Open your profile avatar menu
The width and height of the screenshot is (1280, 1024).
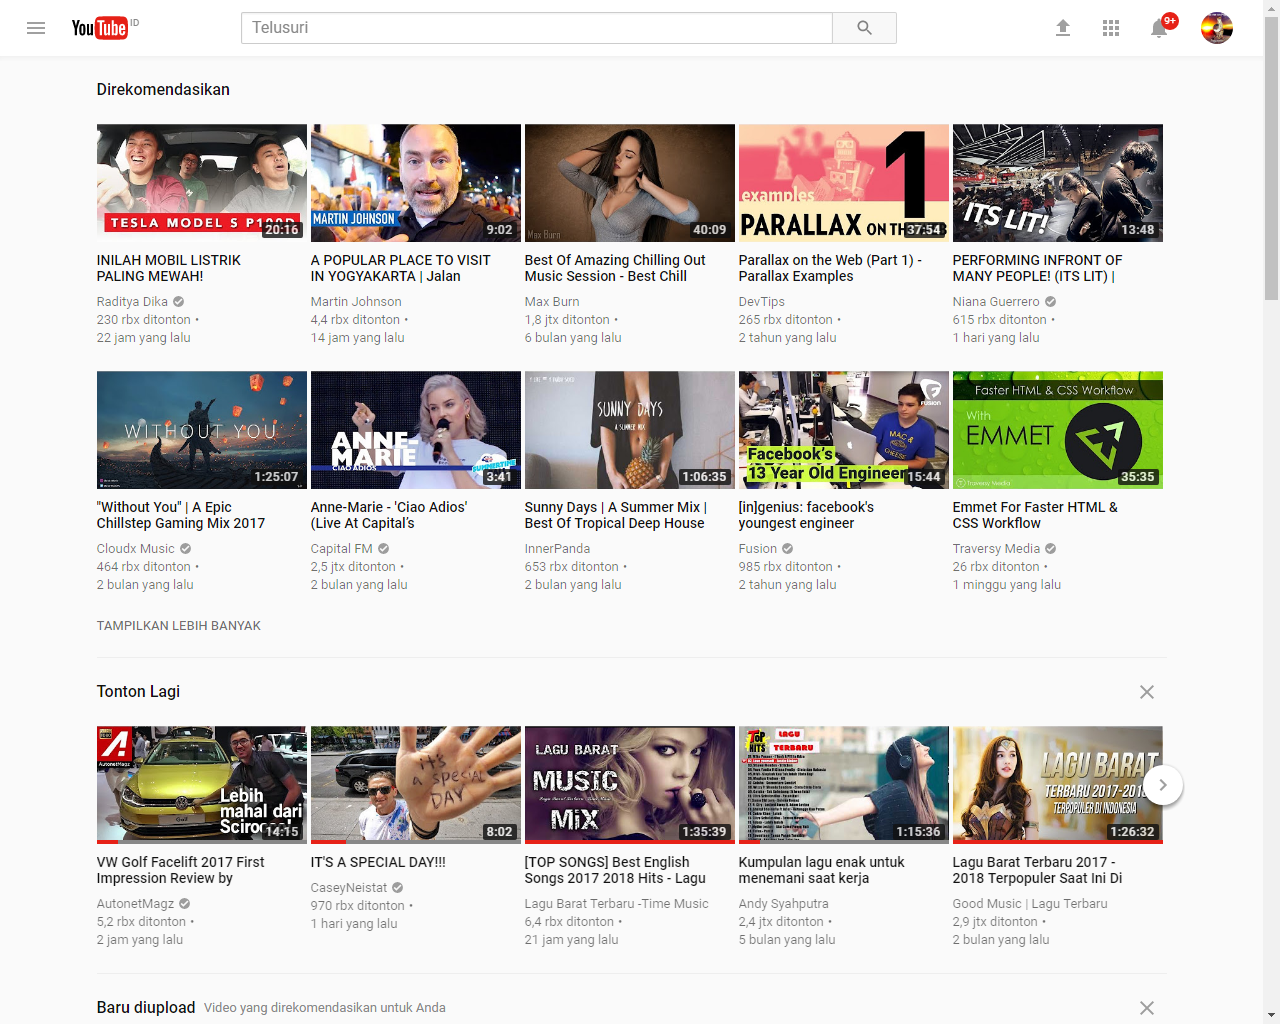(1216, 28)
